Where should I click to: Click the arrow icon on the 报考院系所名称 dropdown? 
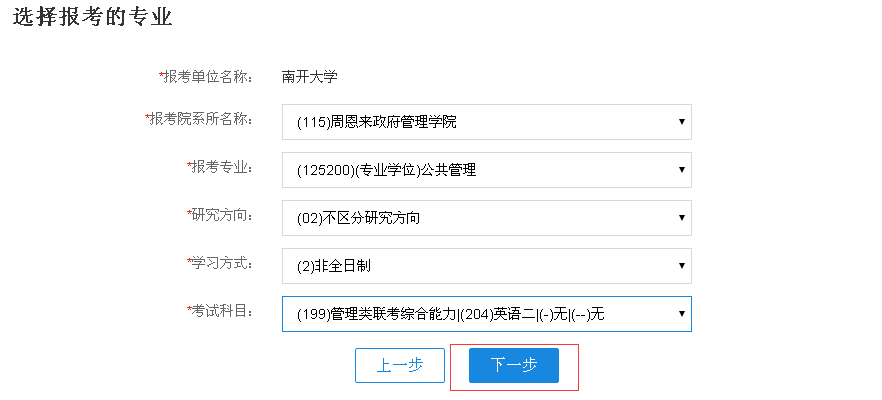pyautogui.click(x=681, y=122)
